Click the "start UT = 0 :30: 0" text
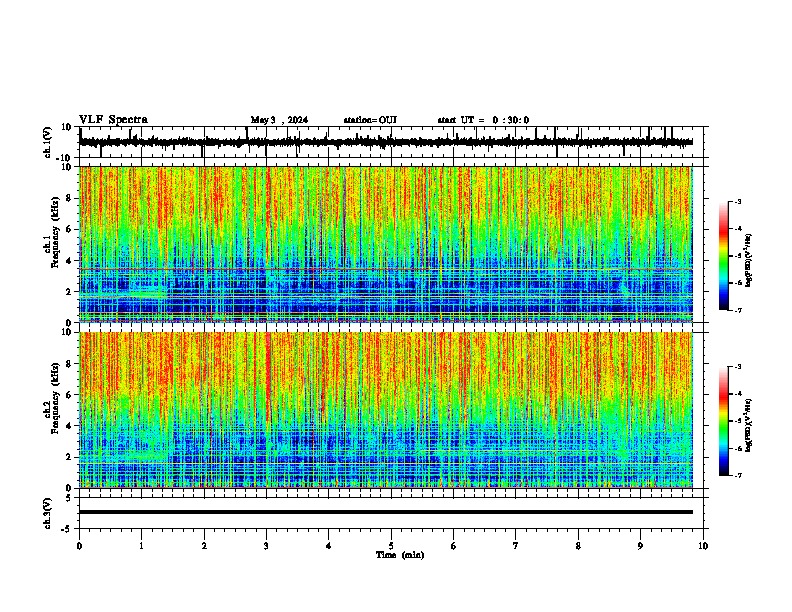The width and height of the screenshot is (792, 612). (483, 120)
